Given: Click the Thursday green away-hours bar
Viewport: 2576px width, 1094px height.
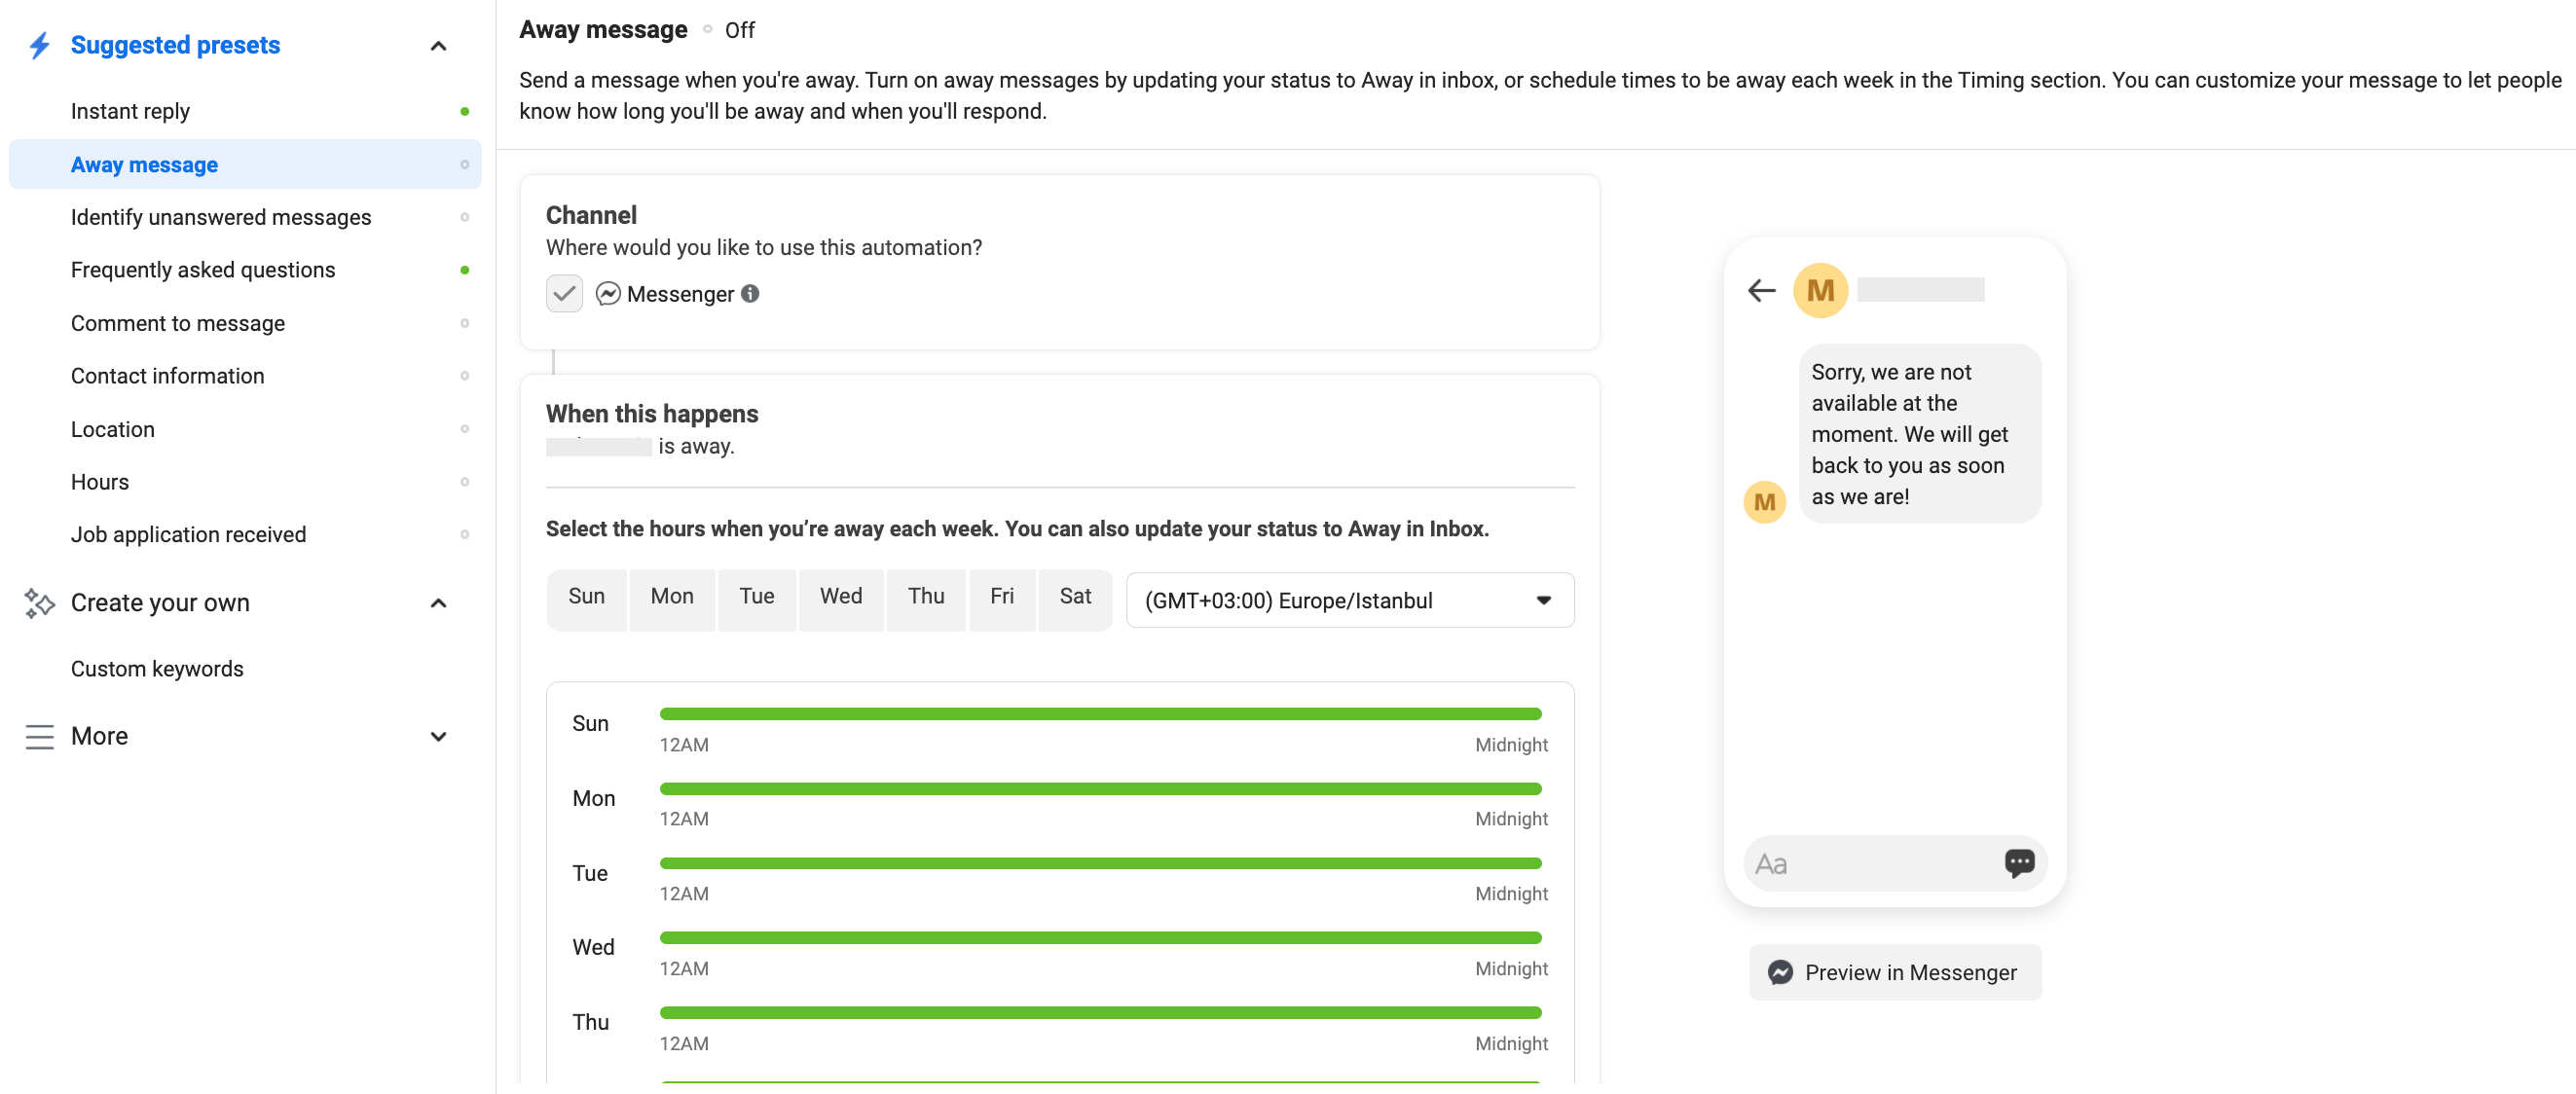Looking at the screenshot, I should point(1100,1013).
